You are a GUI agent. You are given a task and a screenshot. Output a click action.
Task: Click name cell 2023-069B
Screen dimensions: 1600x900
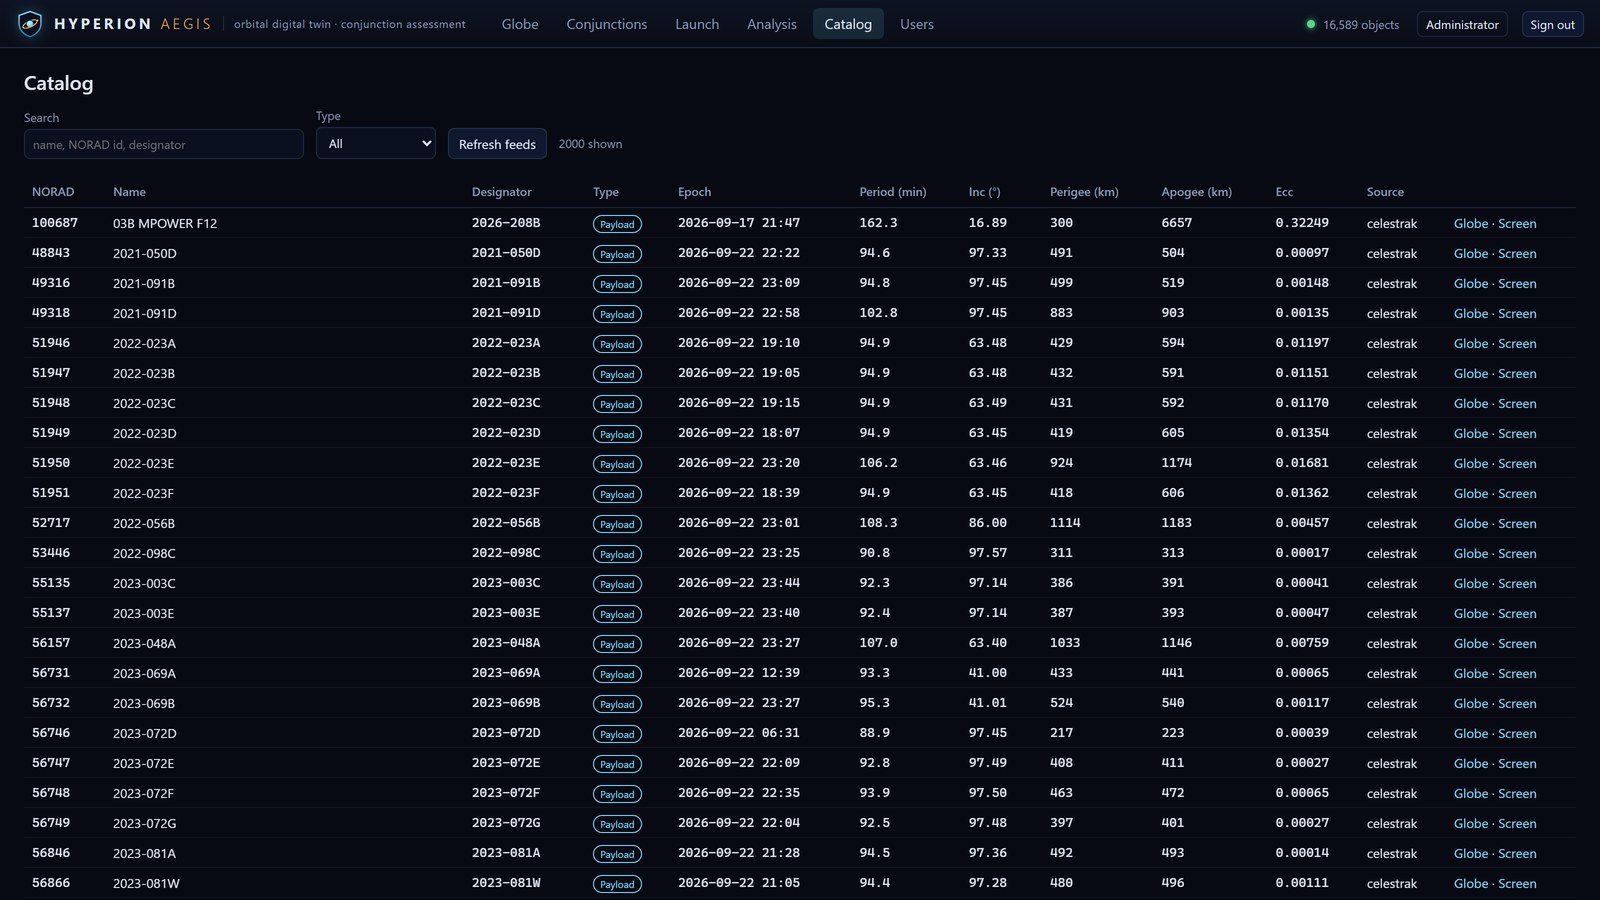tap(144, 703)
